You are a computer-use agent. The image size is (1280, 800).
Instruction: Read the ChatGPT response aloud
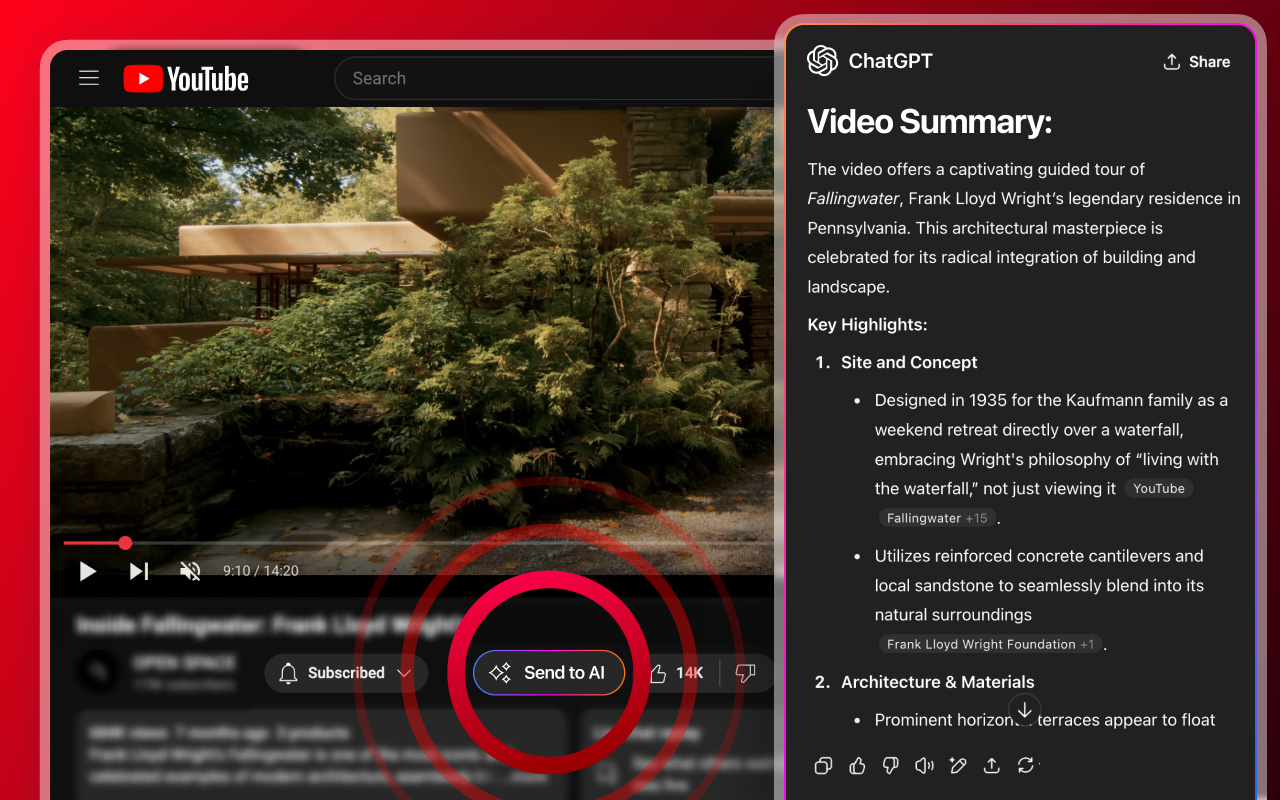click(924, 766)
